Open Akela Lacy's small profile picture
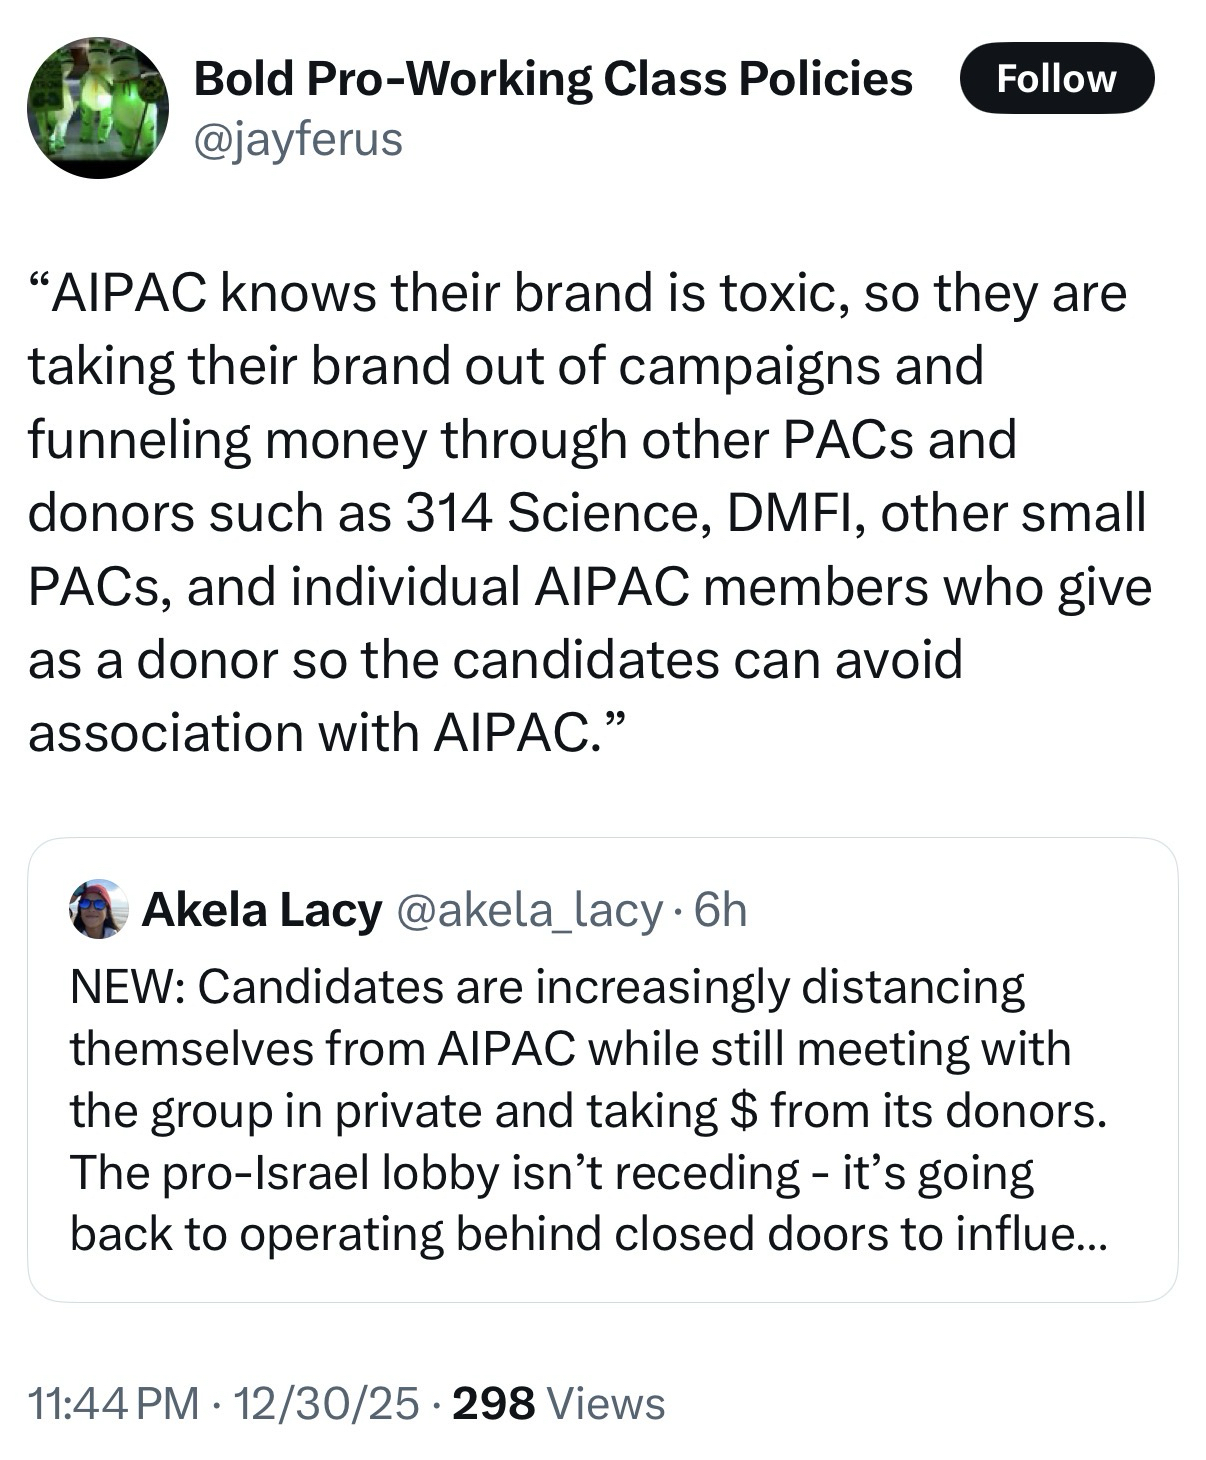Viewport: 1206px width, 1460px height. (98, 909)
